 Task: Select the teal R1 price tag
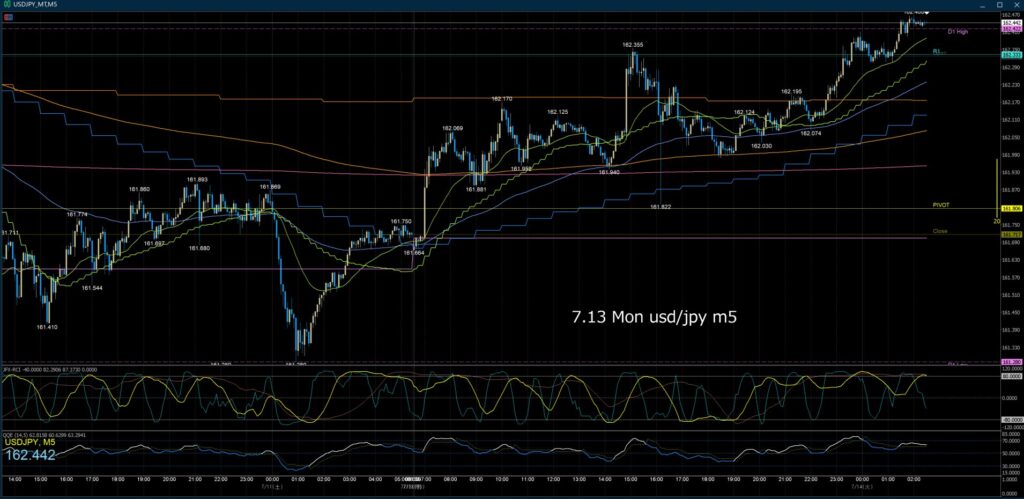tap(1010, 55)
